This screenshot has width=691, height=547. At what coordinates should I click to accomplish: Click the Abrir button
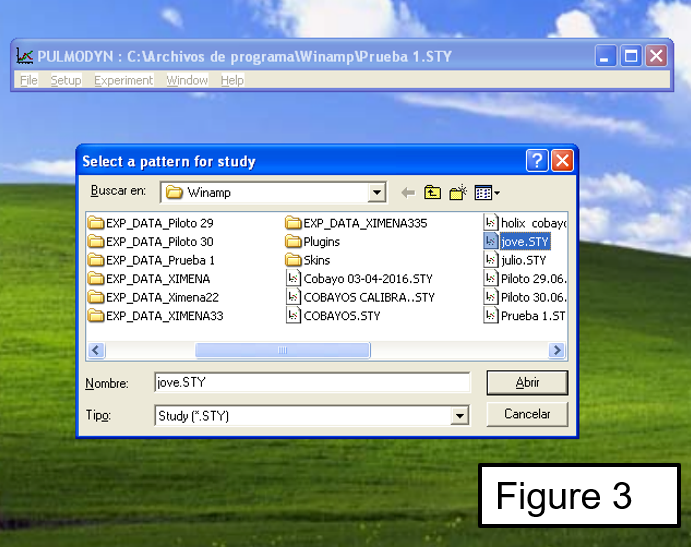coord(528,383)
